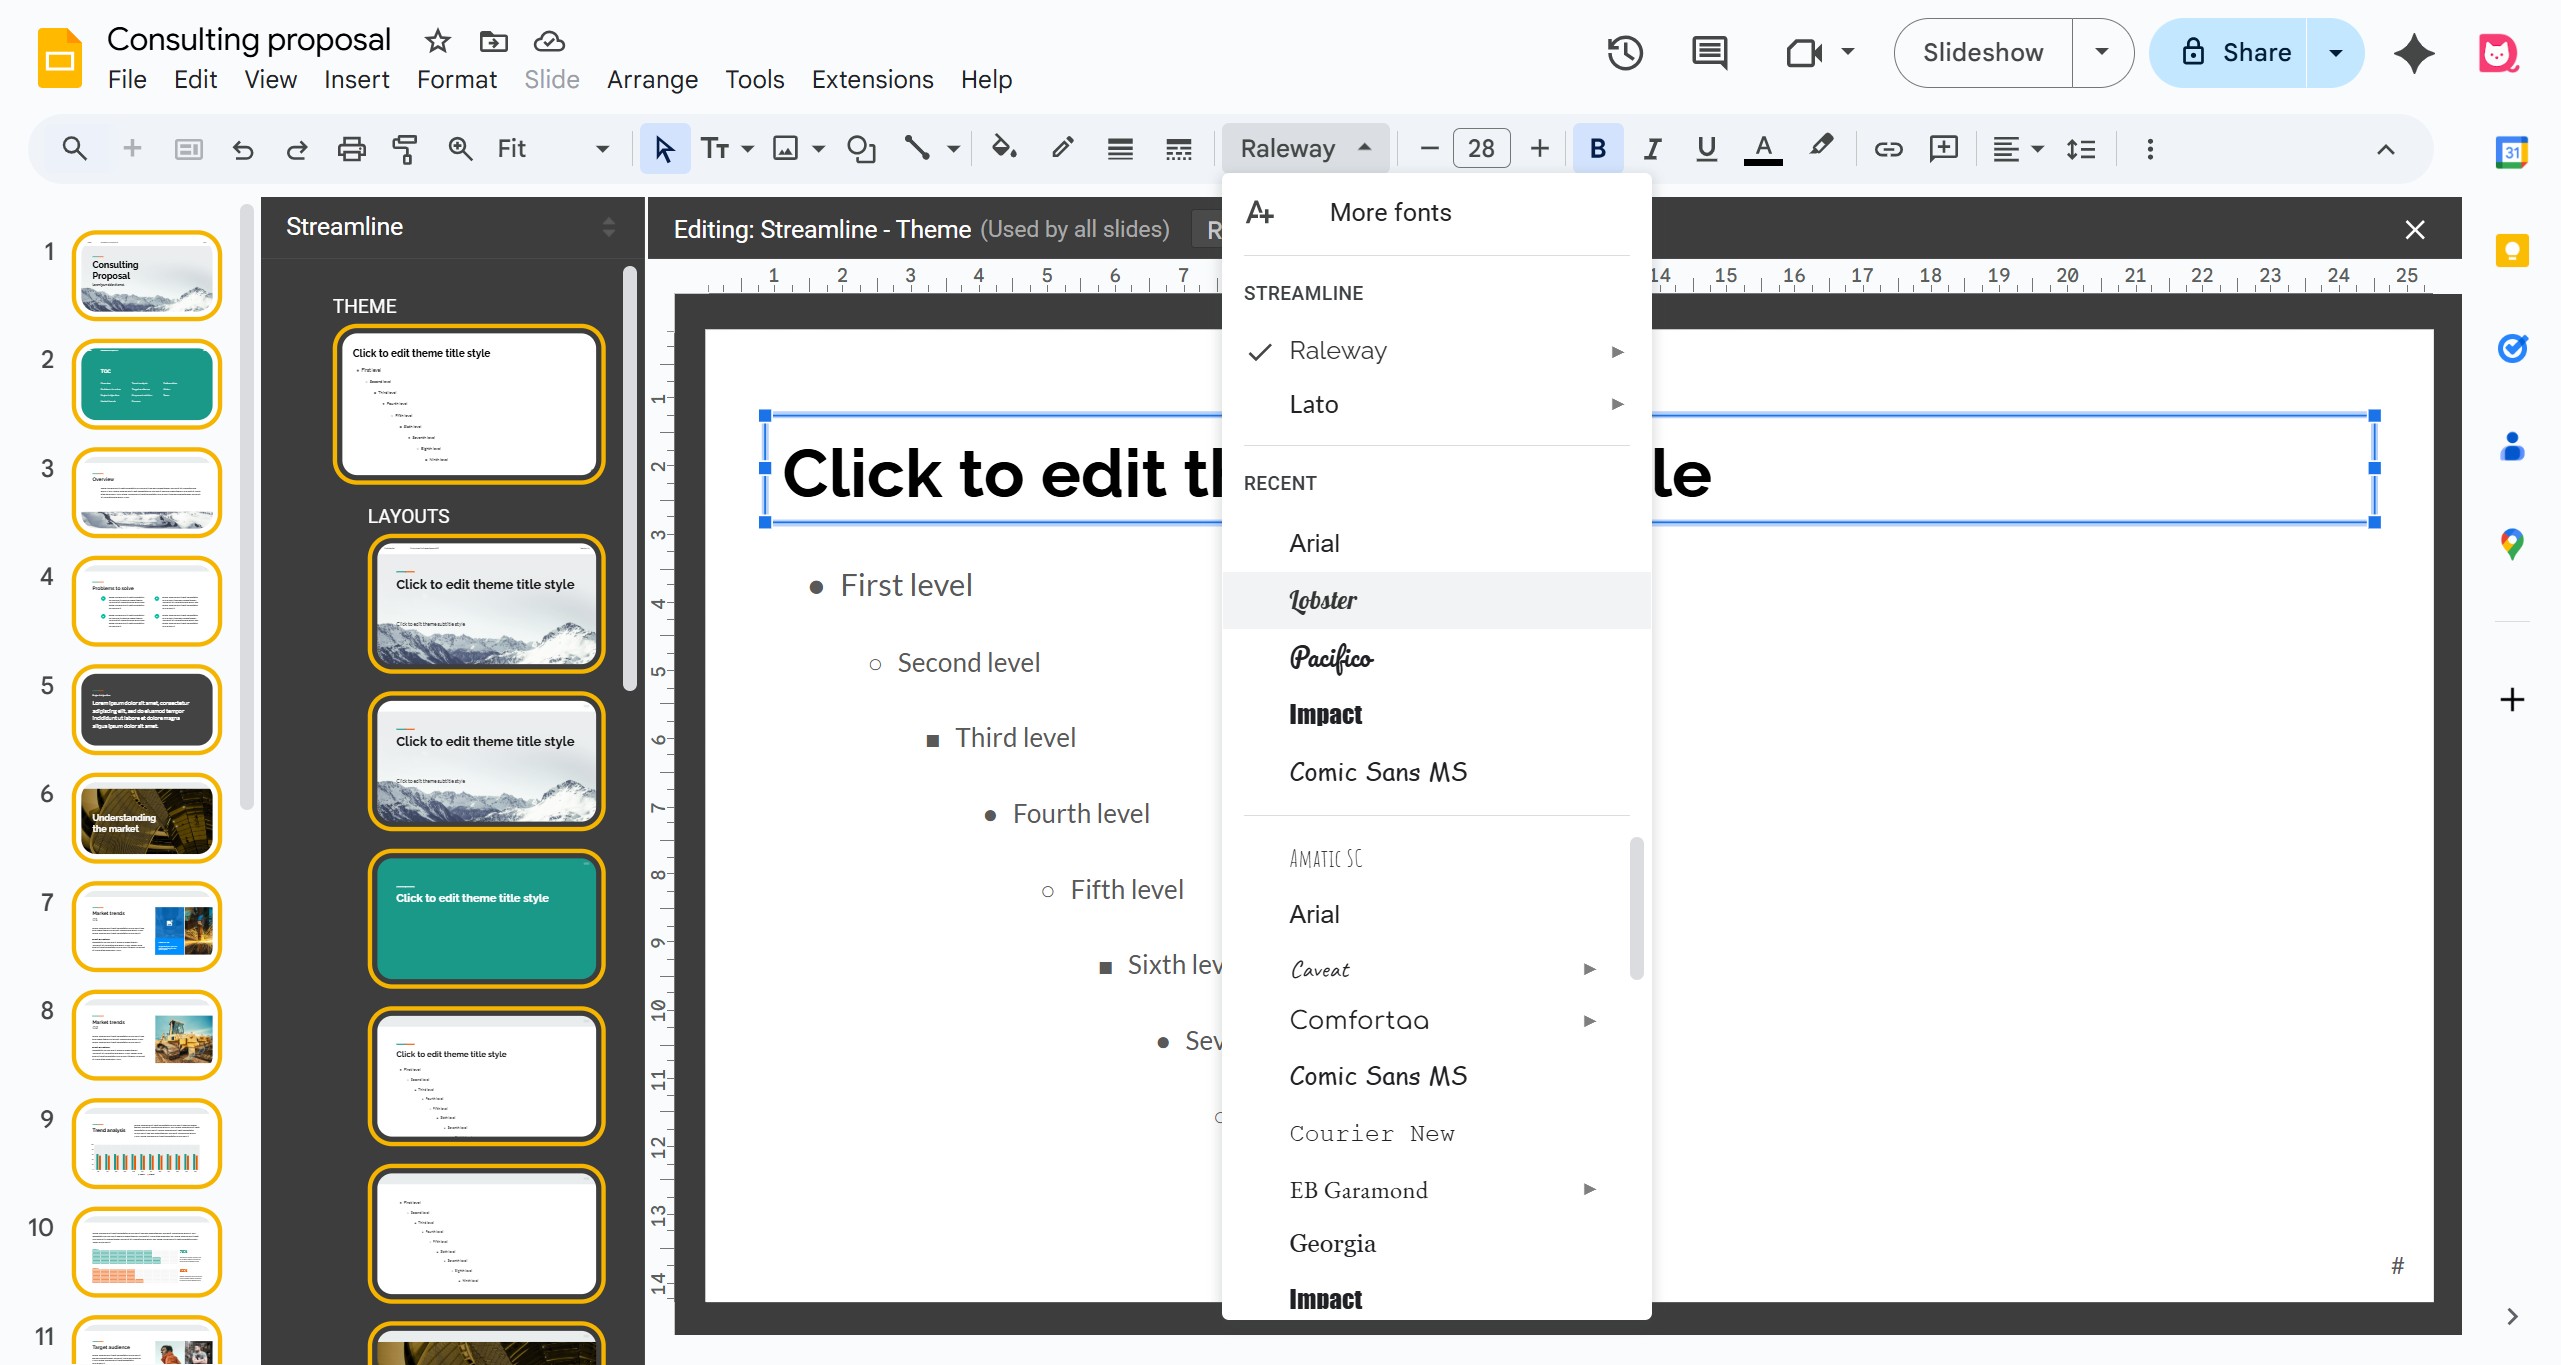Click the insert link icon

click(1888, 149)
